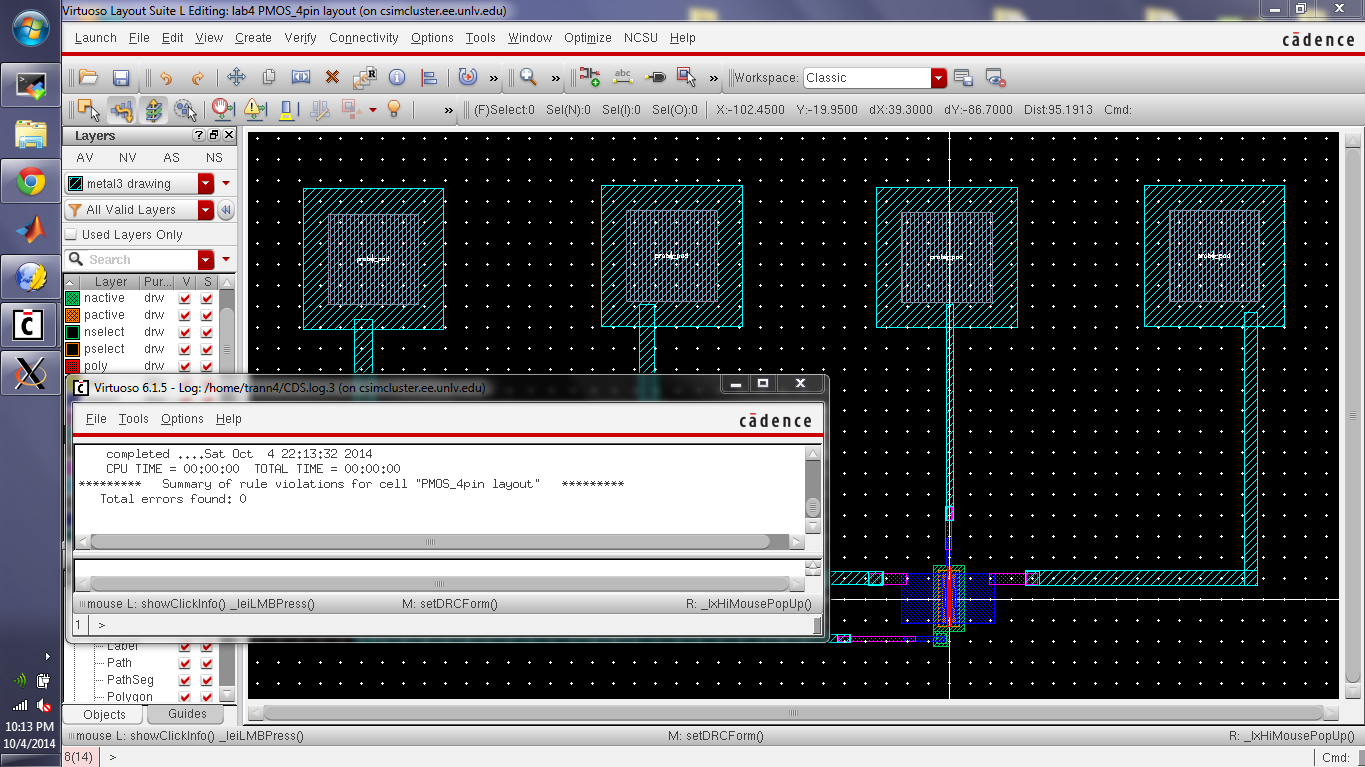Toggle nactive layer selectable checkbox
The width and height of the screenshot is (1365, 767).
tap(207, 298)
